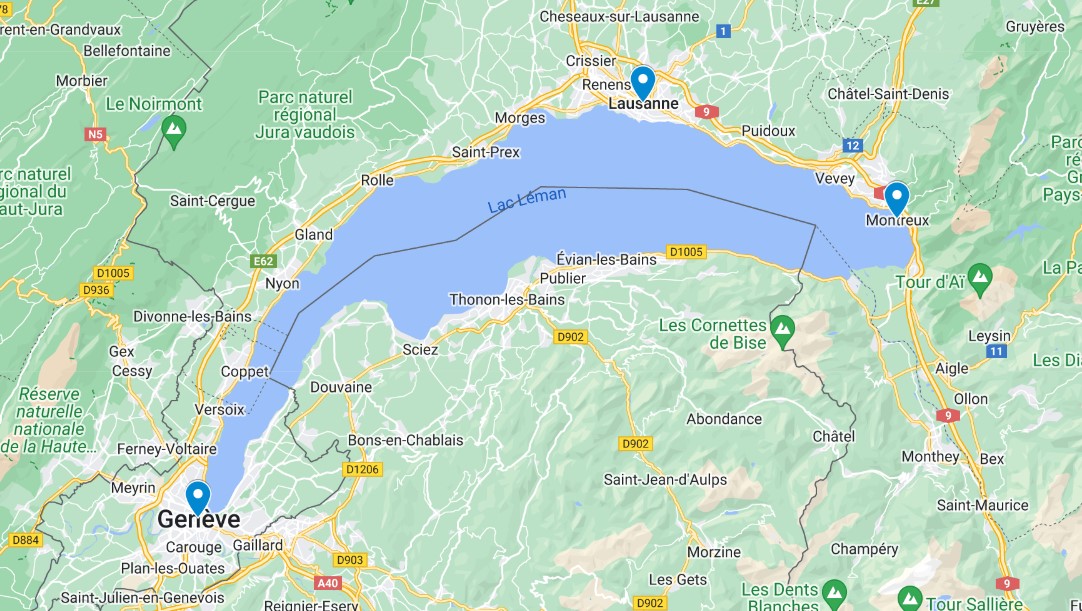Click the Morges town label

(520, 119)
